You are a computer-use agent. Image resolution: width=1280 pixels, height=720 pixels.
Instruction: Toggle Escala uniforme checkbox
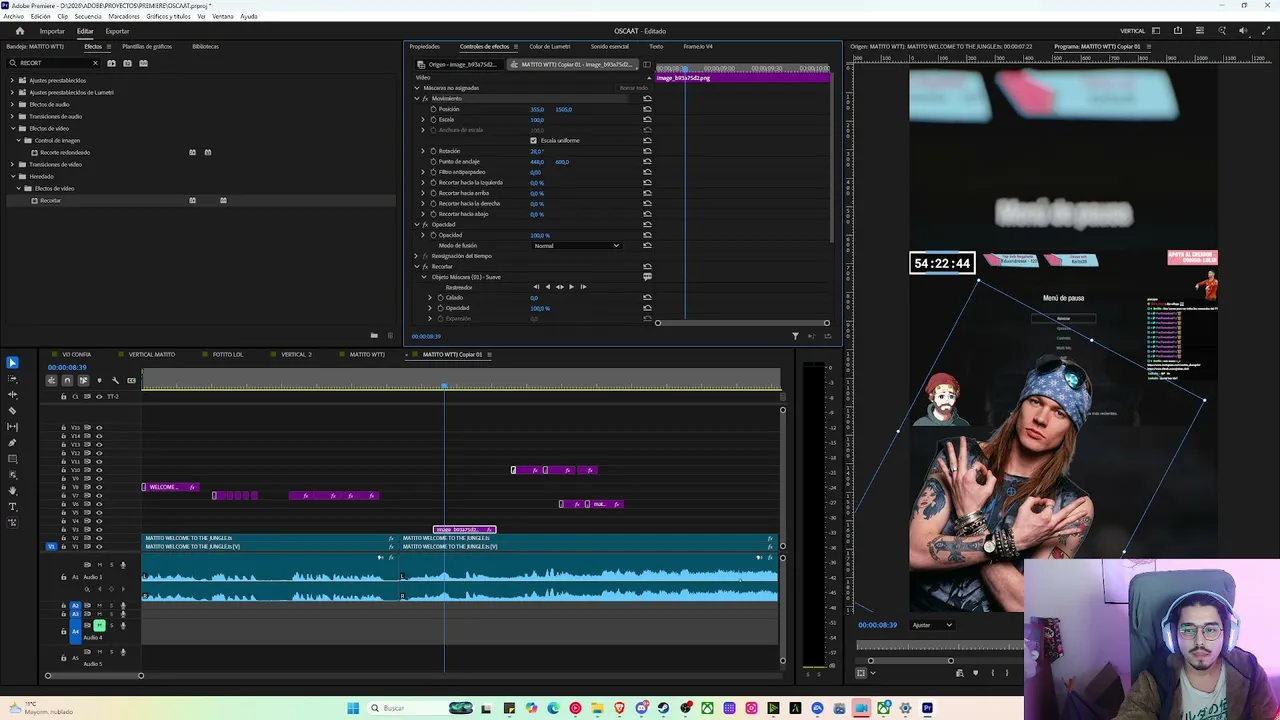pyautogui.click(x=533, y=141)
